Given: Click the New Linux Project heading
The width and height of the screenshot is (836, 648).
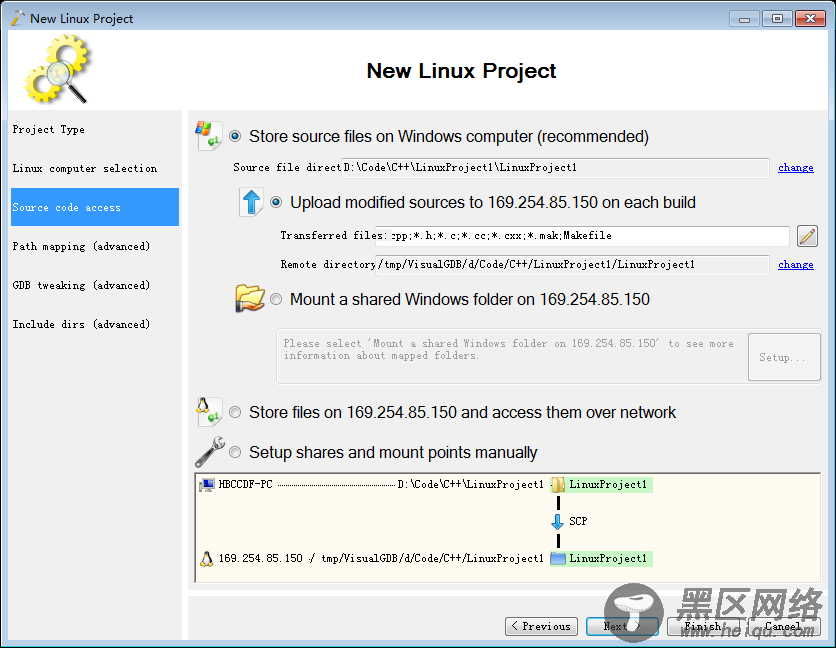Looking at the screenshot, I should (x=461, y=71).
